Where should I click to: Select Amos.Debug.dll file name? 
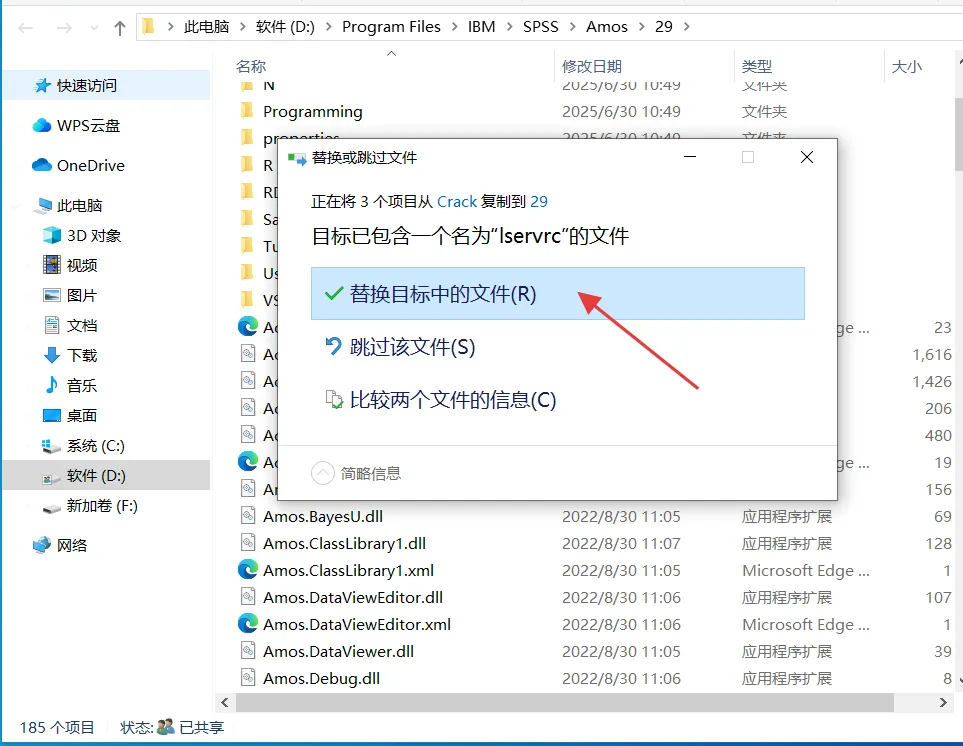click(x=321, y=678)
